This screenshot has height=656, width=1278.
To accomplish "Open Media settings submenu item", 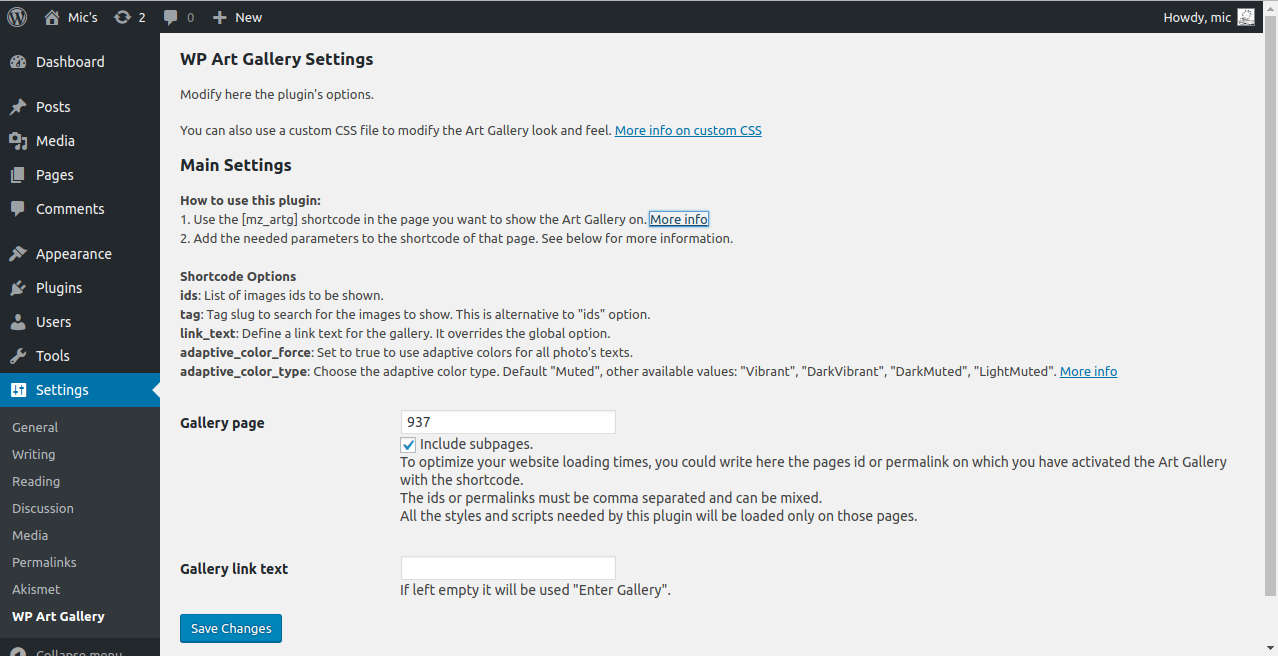I will coord(30,535).
